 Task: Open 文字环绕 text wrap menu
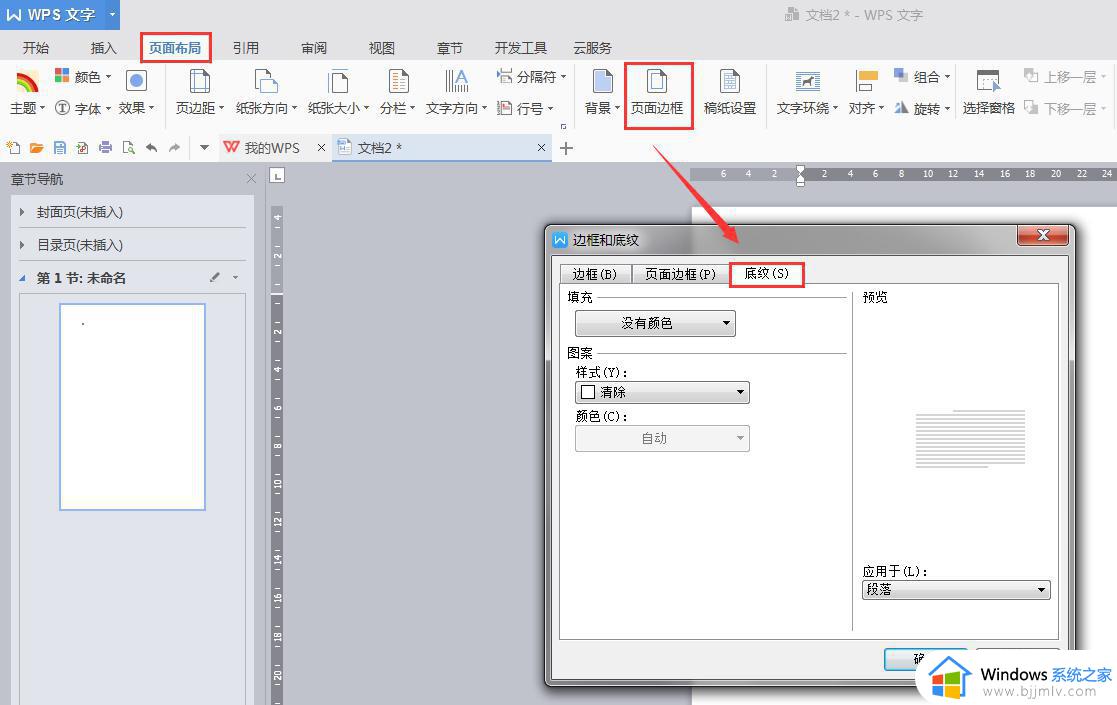[807, 93]
